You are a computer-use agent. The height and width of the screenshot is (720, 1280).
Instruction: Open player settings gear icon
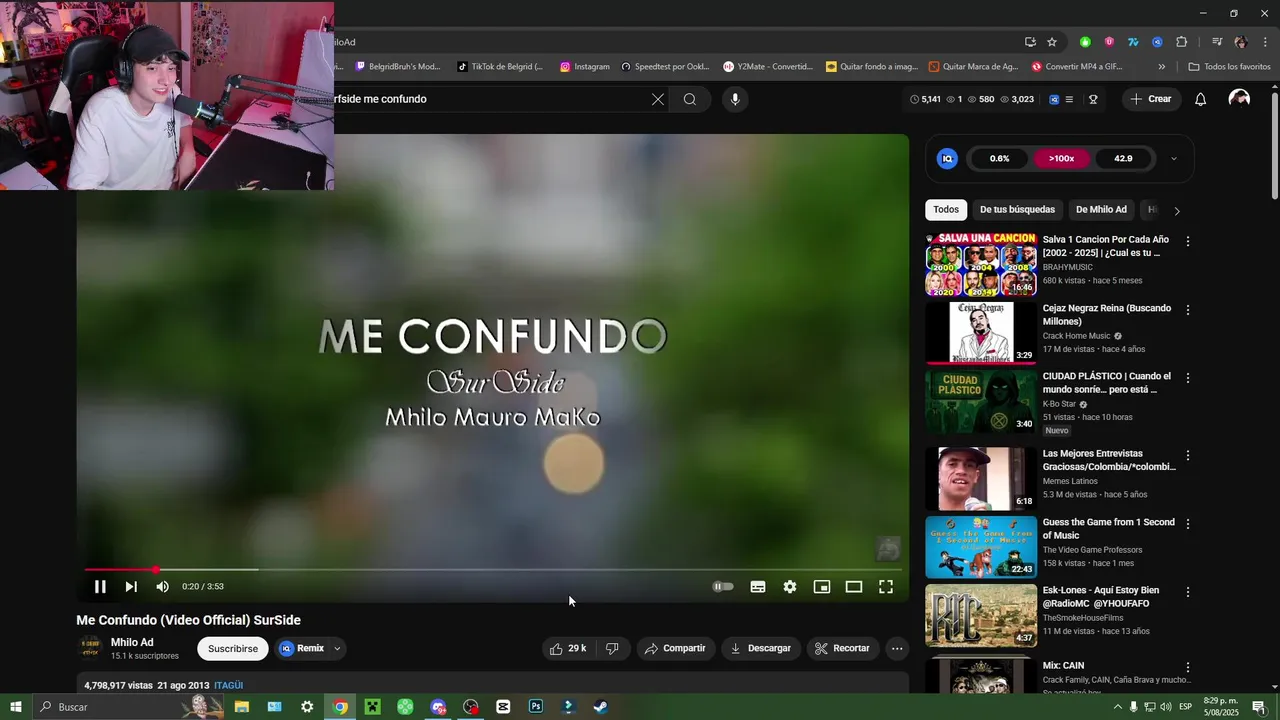click(790, 587)
